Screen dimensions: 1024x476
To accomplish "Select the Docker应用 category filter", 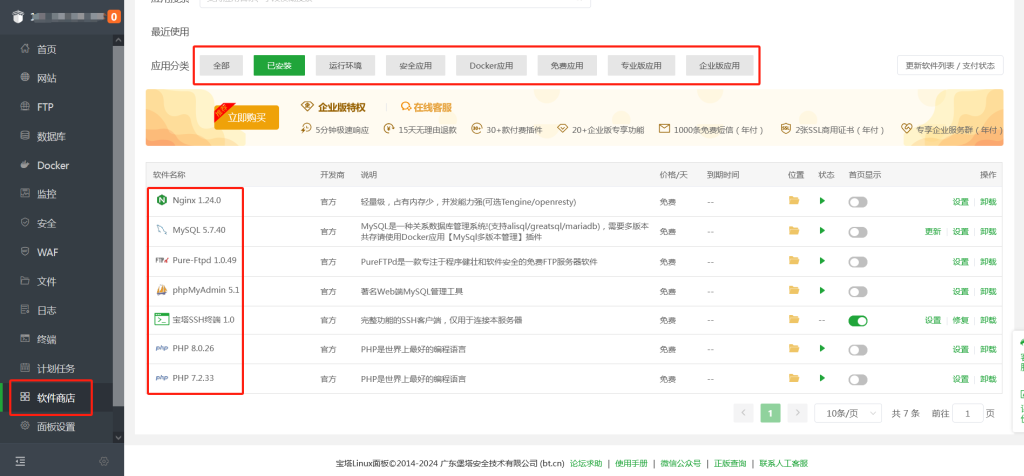I will point(491,65).
